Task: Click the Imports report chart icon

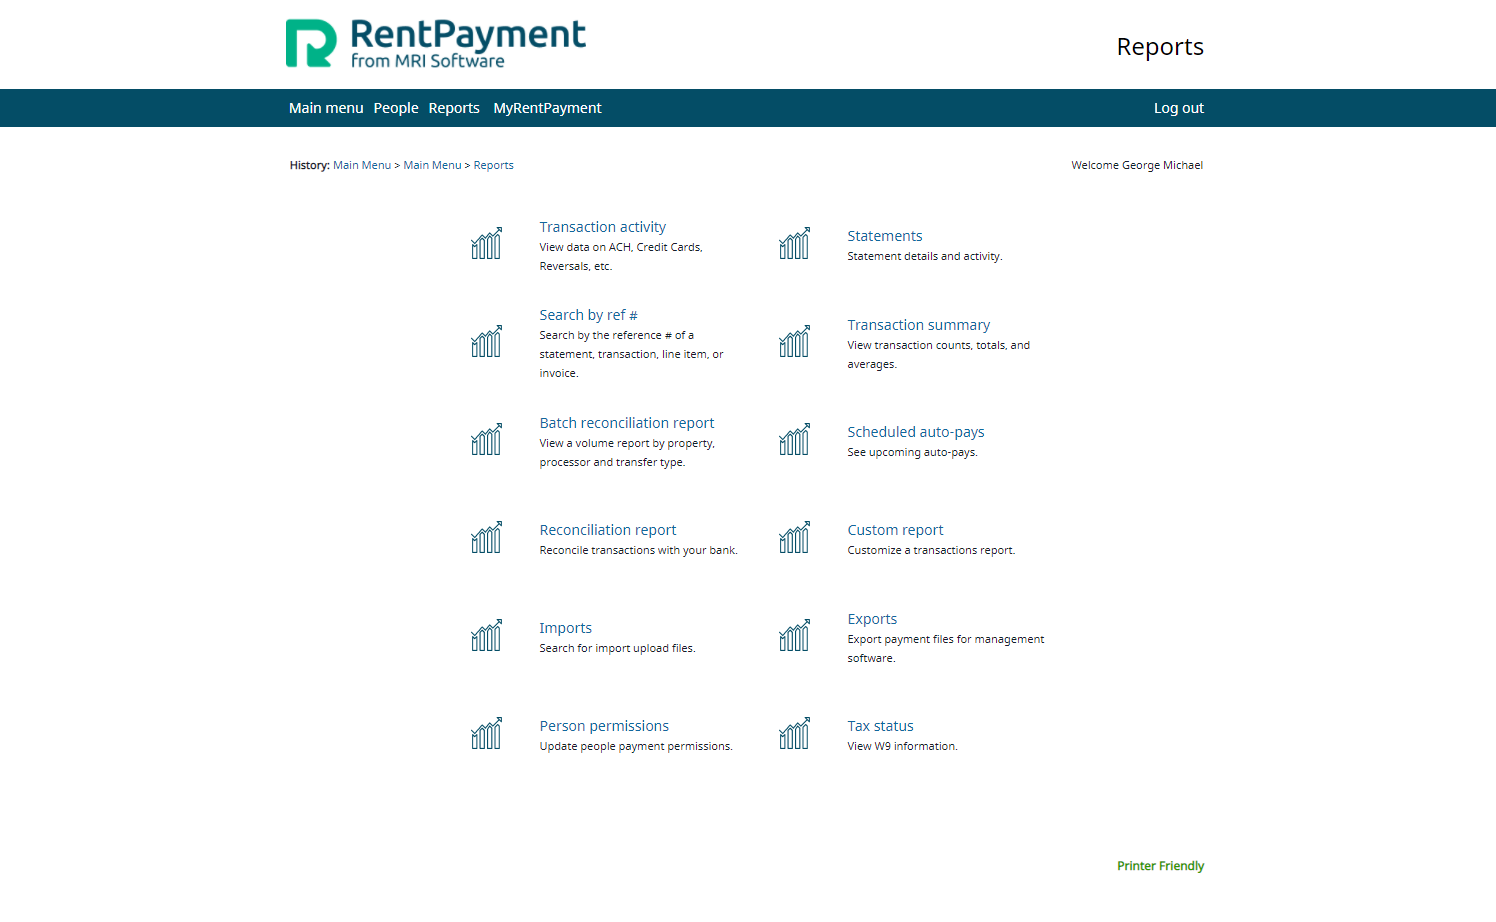Action: 486,635
